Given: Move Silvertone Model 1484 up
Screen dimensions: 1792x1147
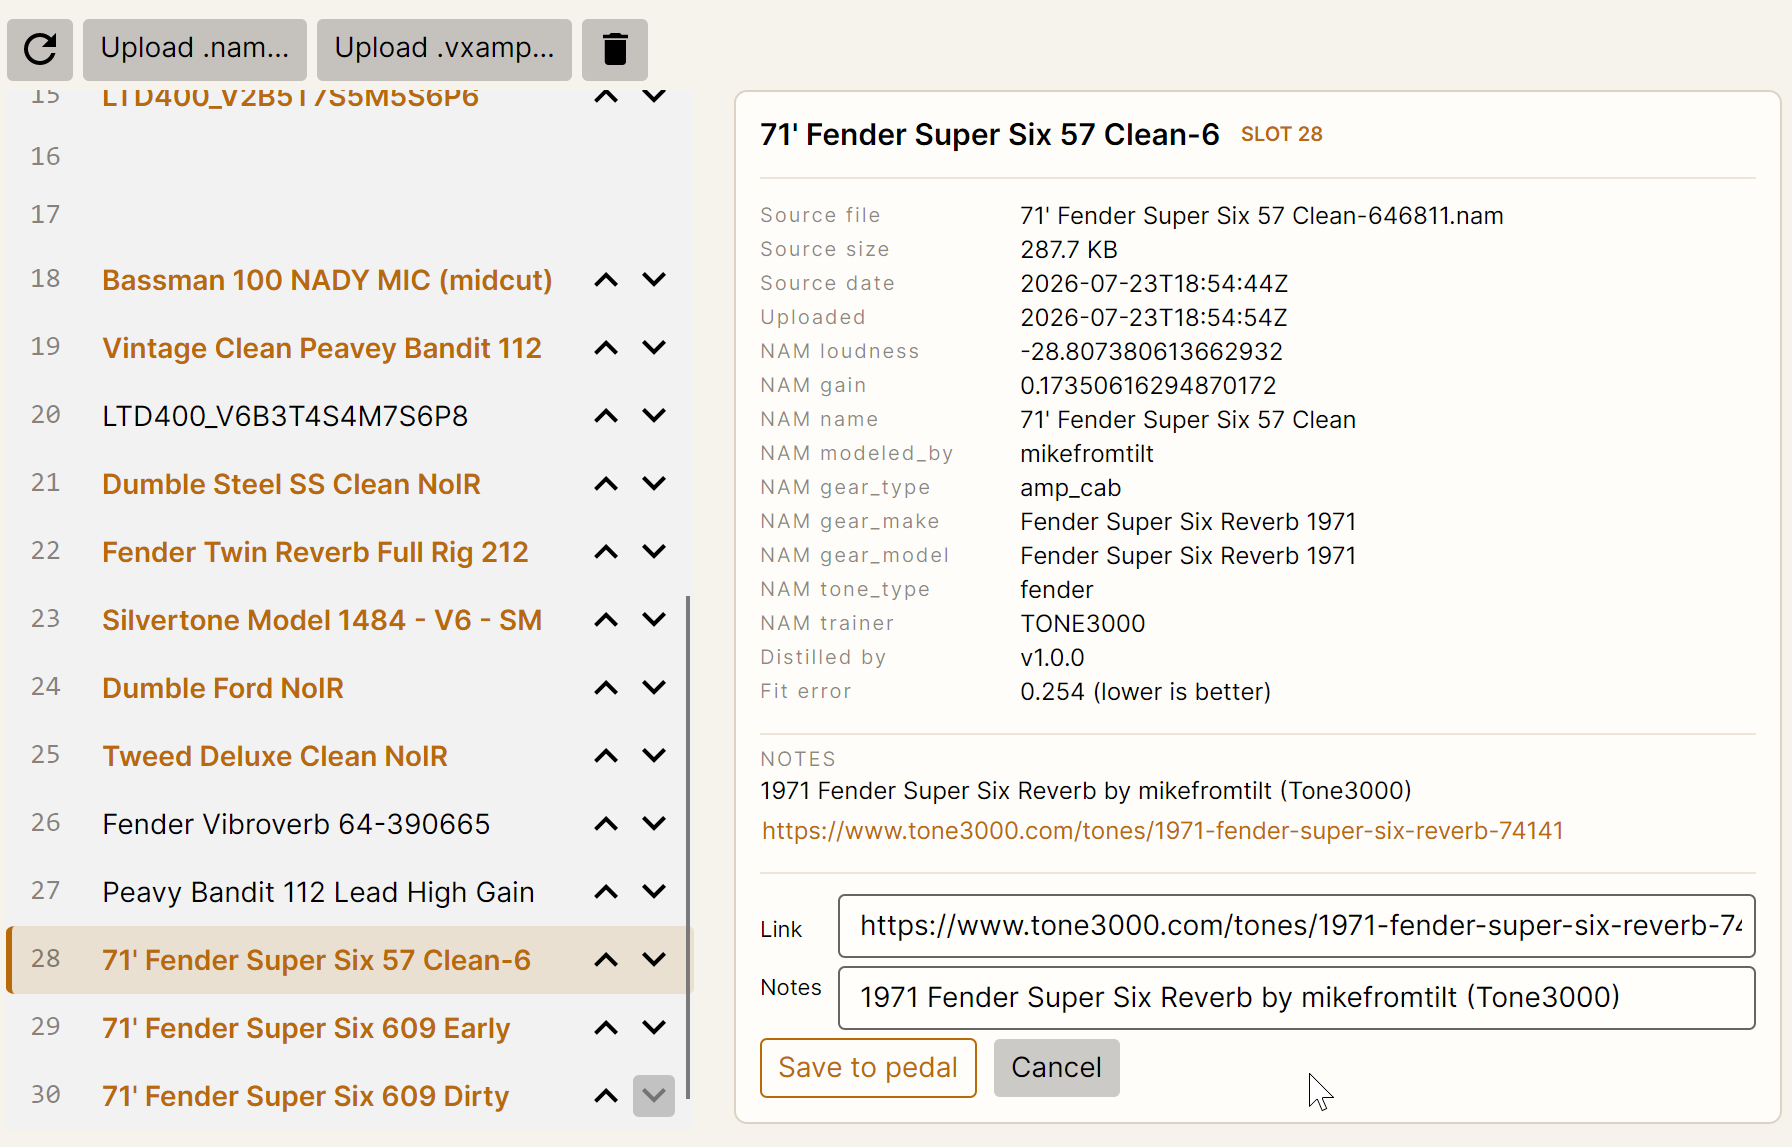Looking at the screenshot, I should 606,620.
